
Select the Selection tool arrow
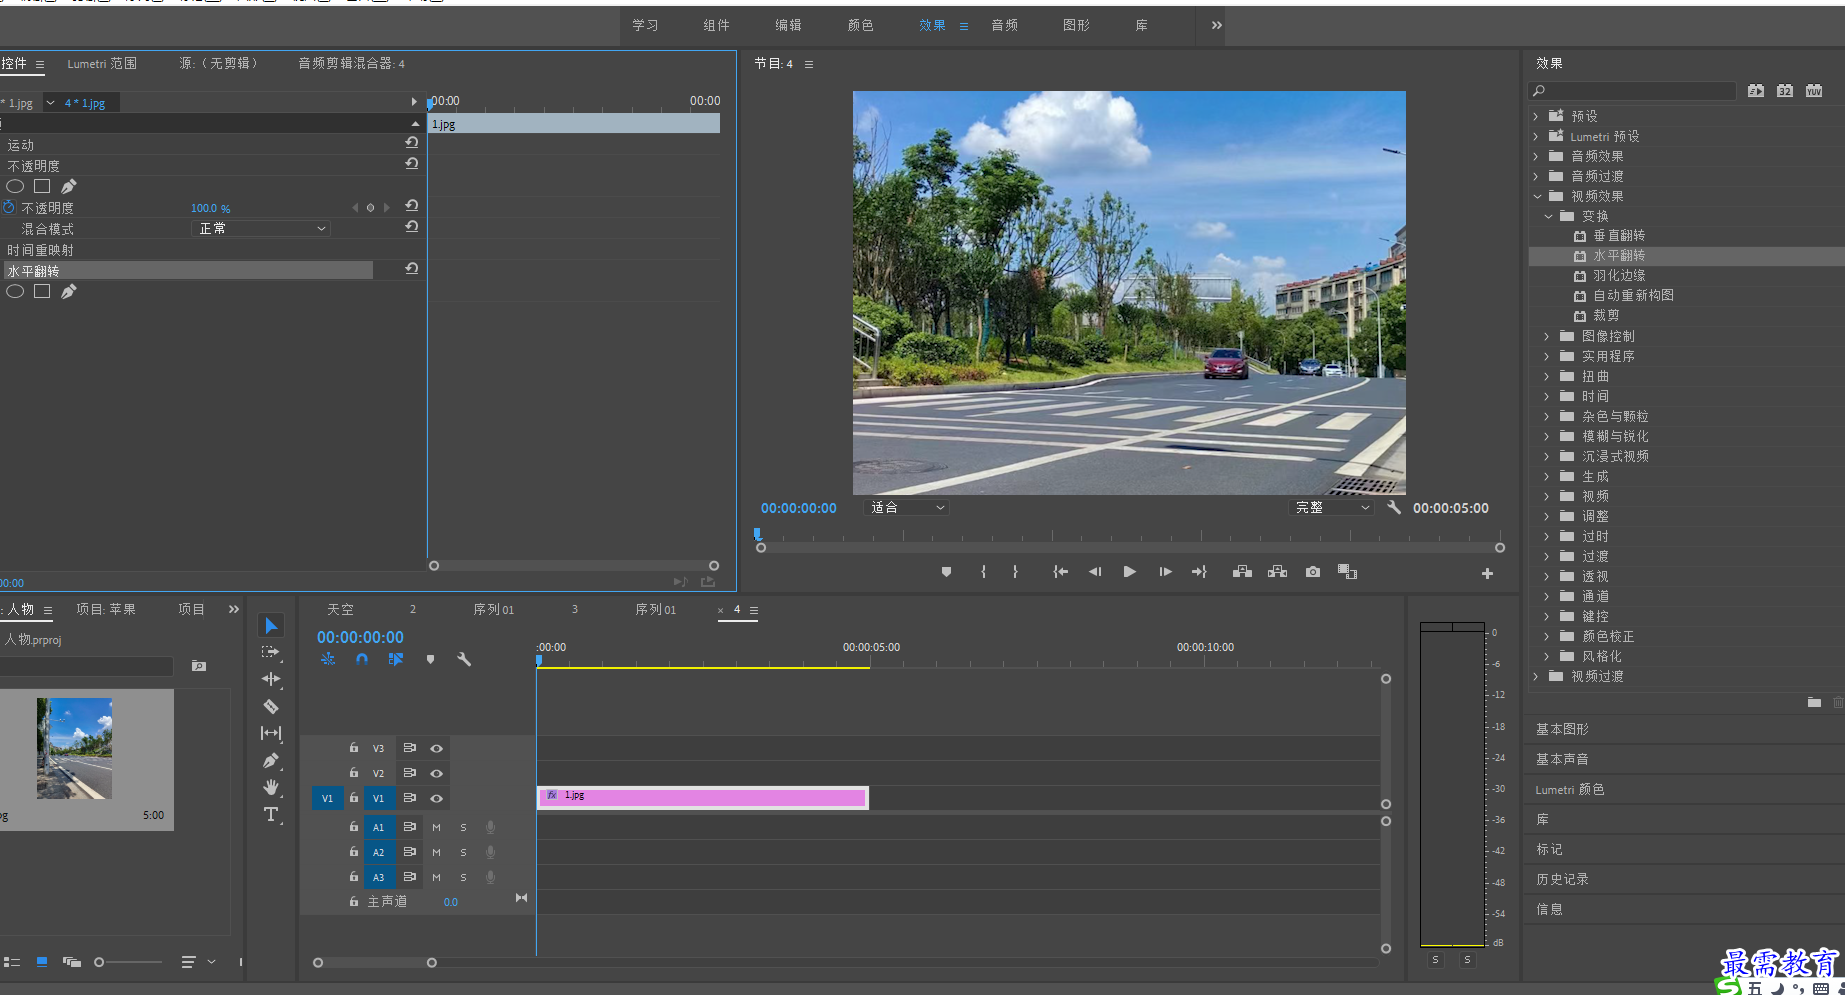point(271,626)
